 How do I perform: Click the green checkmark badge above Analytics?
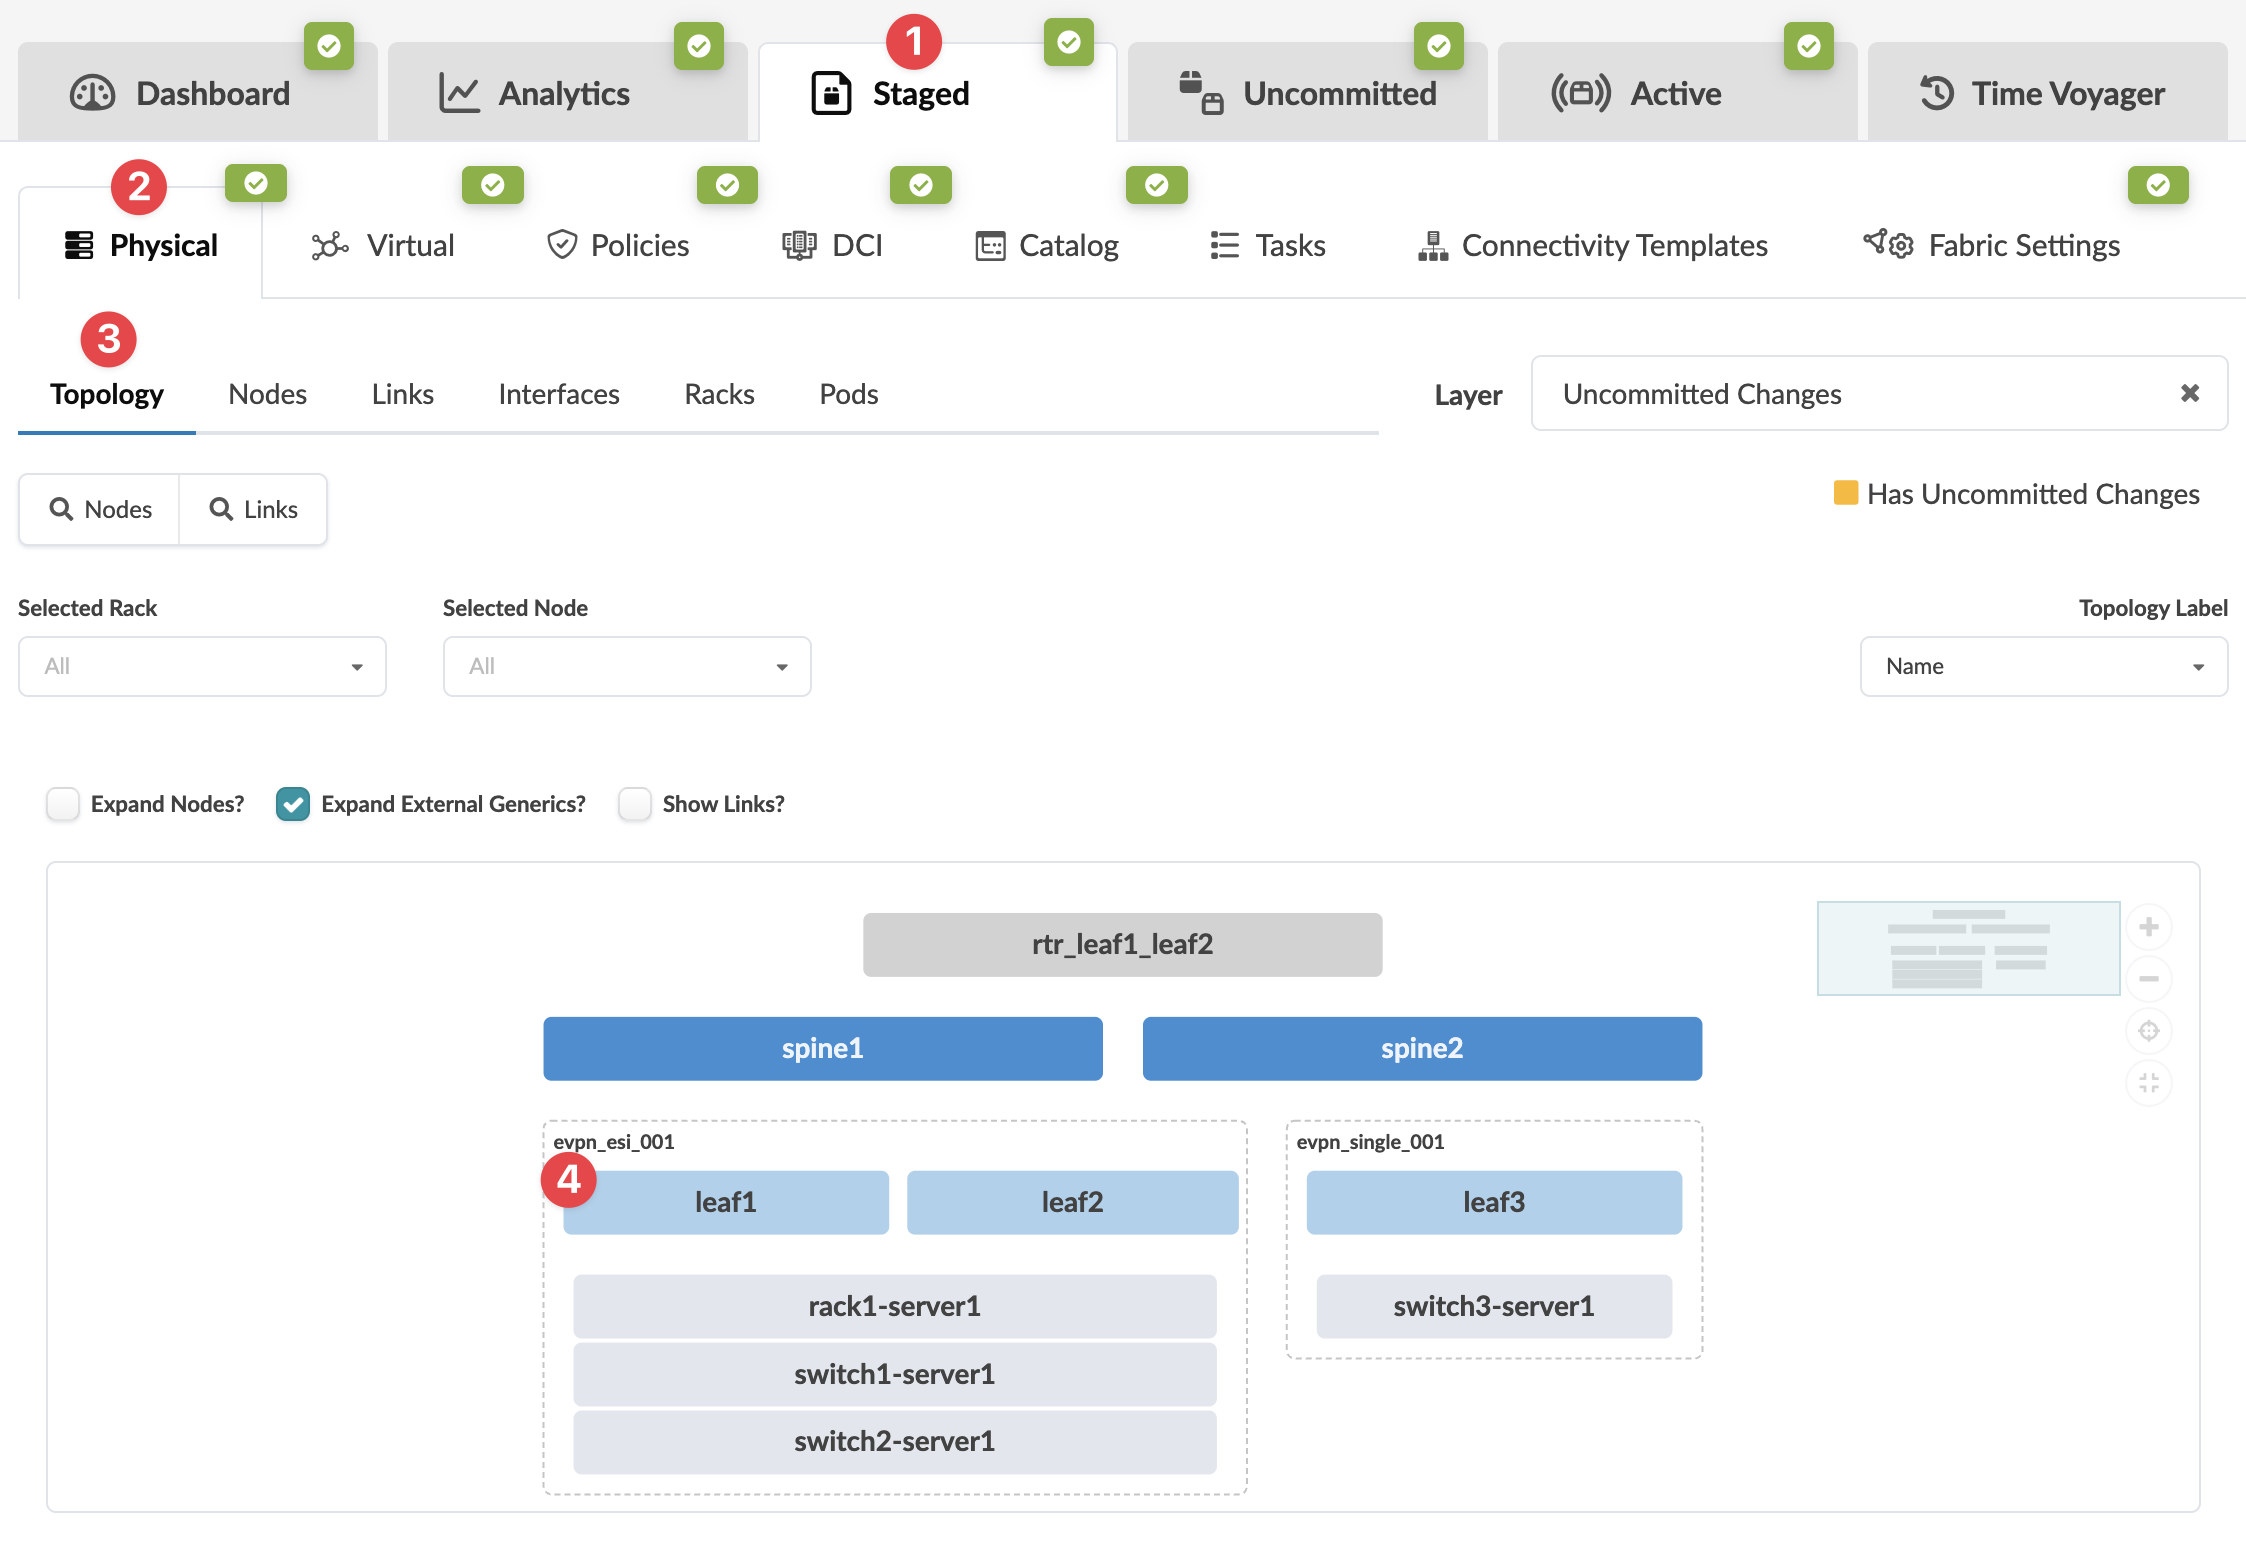pyautogui.click(x=698, y=46)
